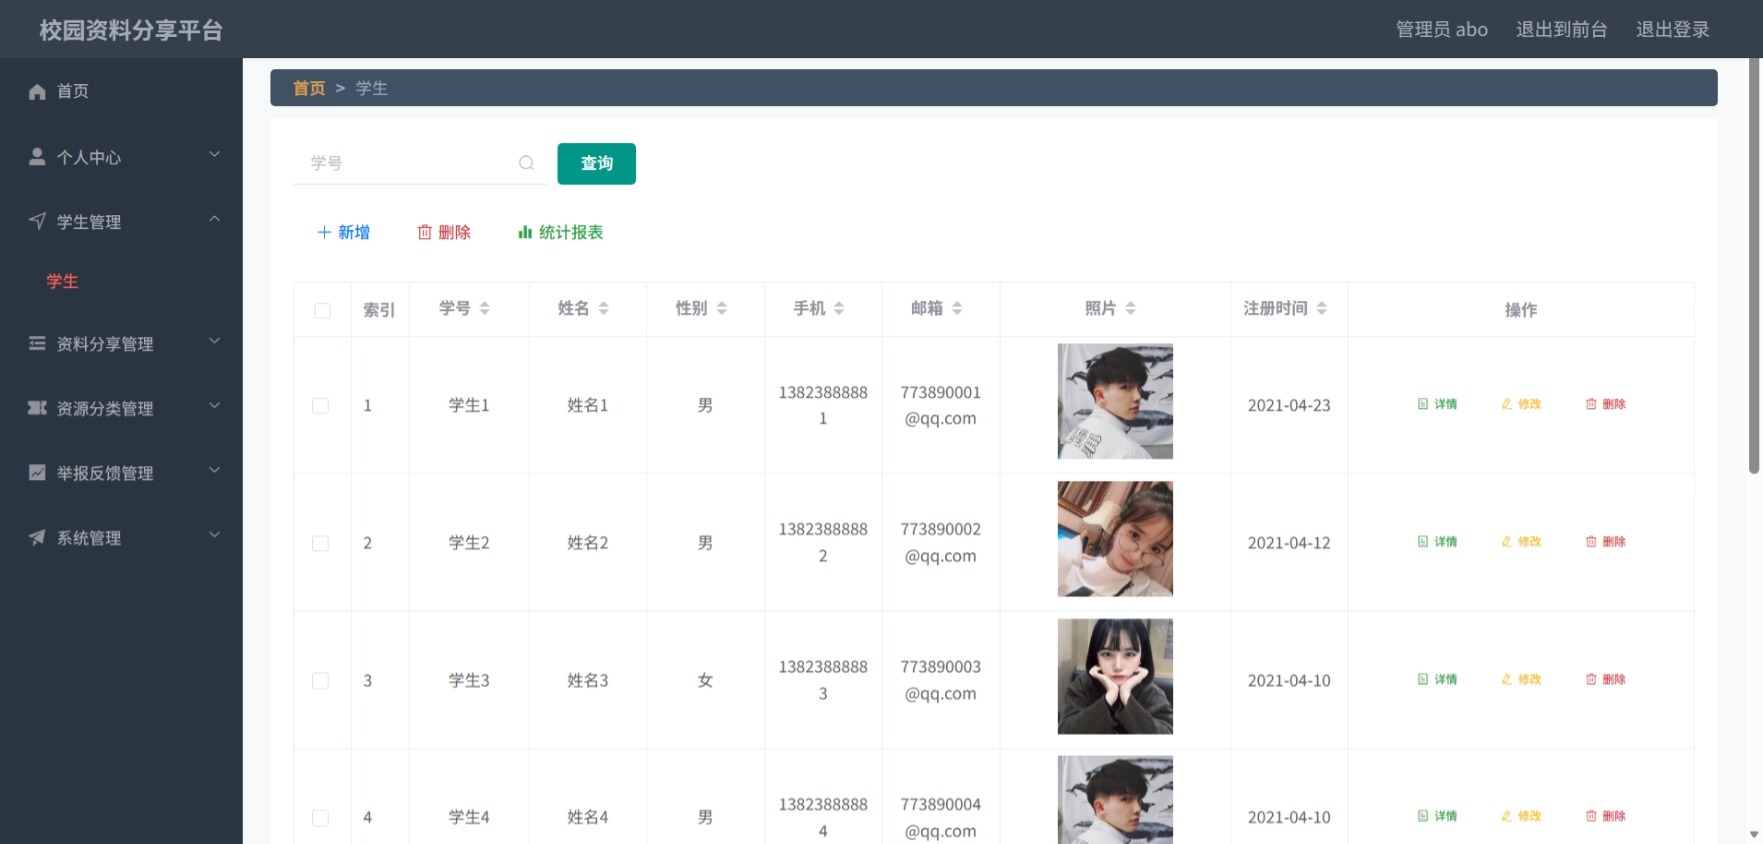View 详情 for 学生1
The height and width of the screenshot is (844, 1763).
1437,404
